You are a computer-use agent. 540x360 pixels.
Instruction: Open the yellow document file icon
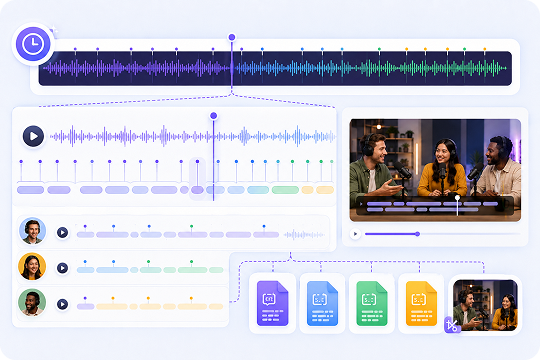[x=422, y=304]
